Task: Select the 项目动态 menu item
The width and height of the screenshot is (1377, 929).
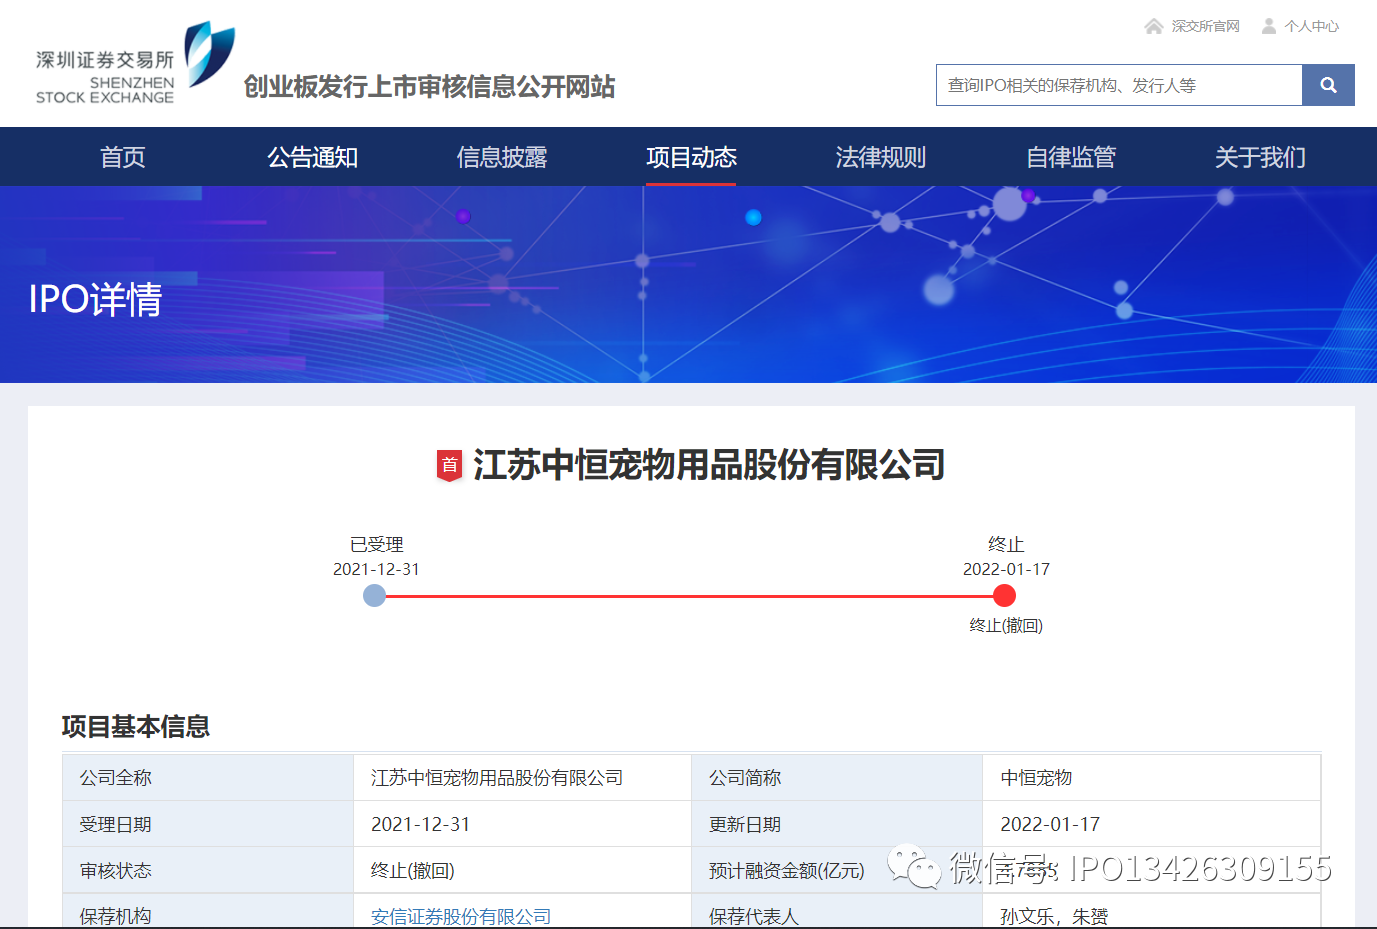Action: tap(691, 157)
